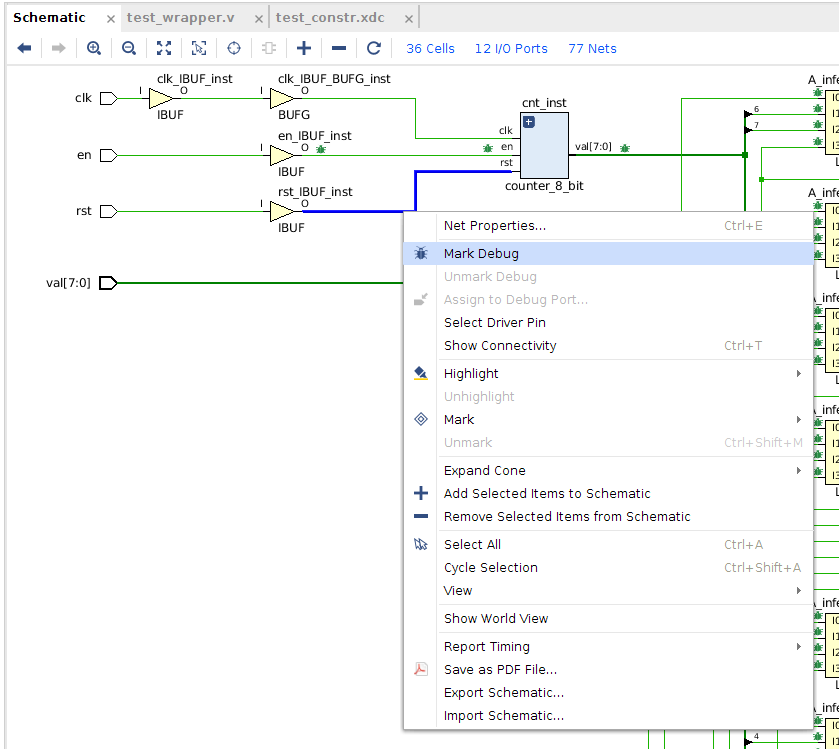
Task: Select the Zoom Out tool
Action: click(x=129, y=48)
